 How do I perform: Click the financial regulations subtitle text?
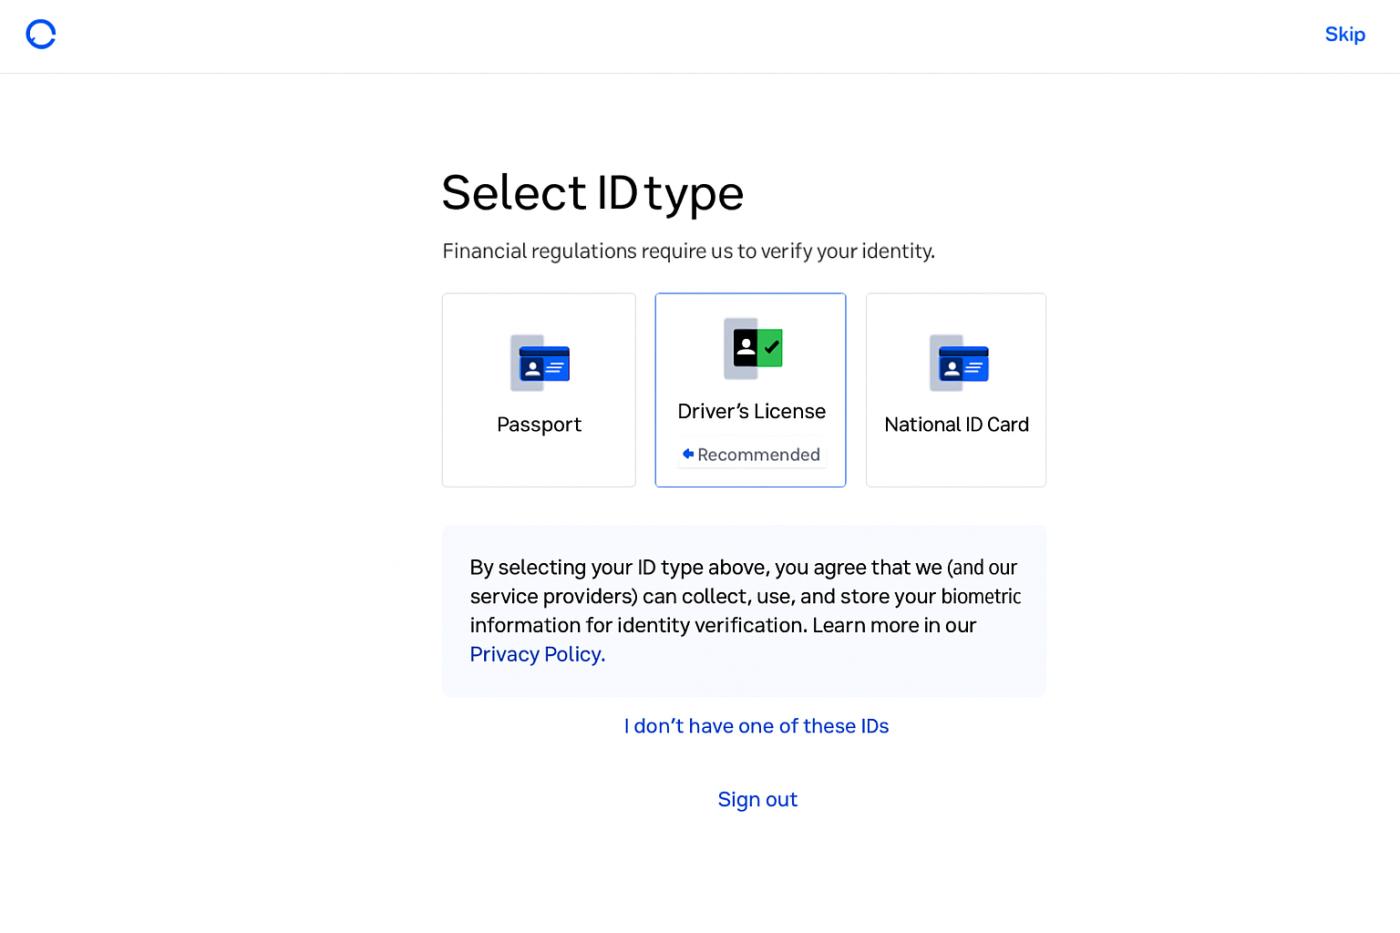tap(688, 251)
